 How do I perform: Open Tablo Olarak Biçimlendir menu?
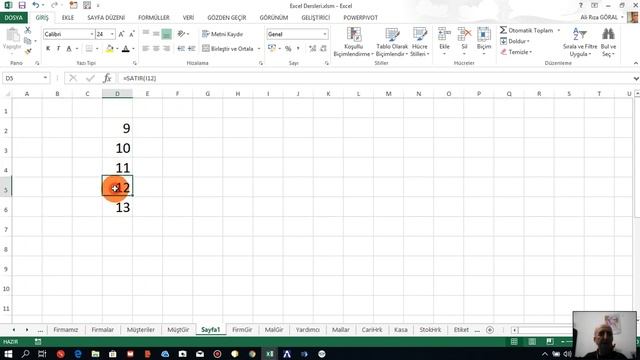click(x=392, y=42)
